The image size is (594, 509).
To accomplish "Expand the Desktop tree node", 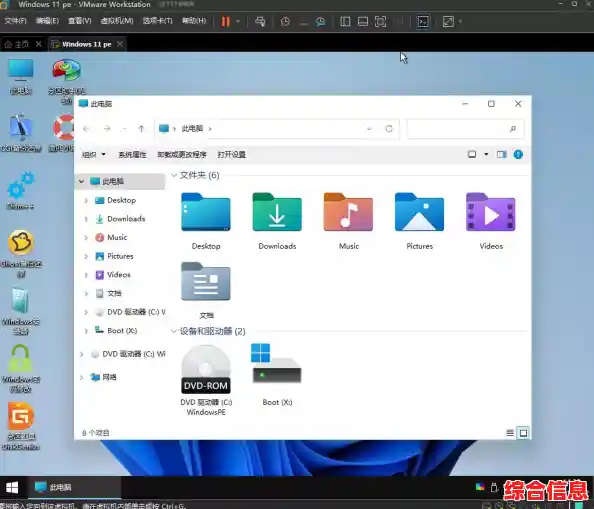I will coord(86,200).
